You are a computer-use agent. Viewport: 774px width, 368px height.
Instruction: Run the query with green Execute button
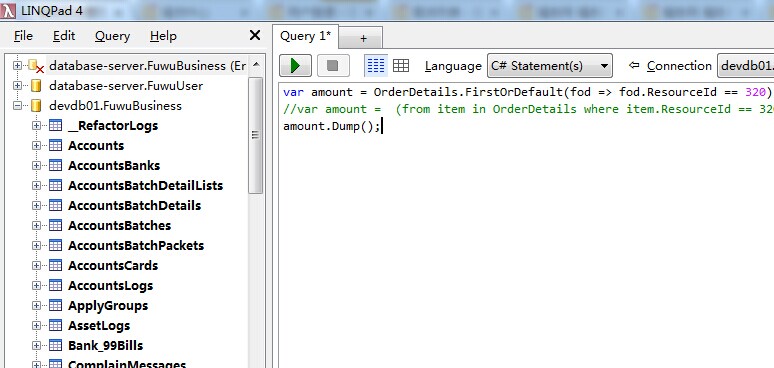point(295,66)
